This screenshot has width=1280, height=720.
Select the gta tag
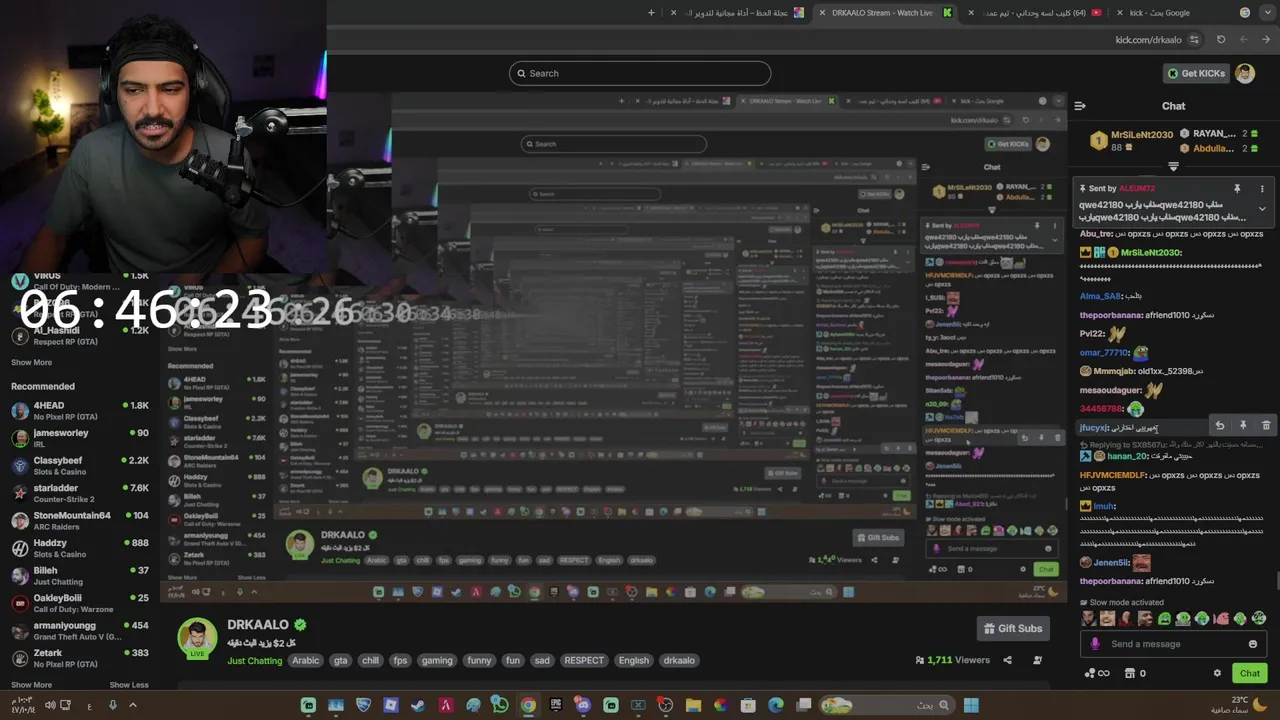click(341, 660)
